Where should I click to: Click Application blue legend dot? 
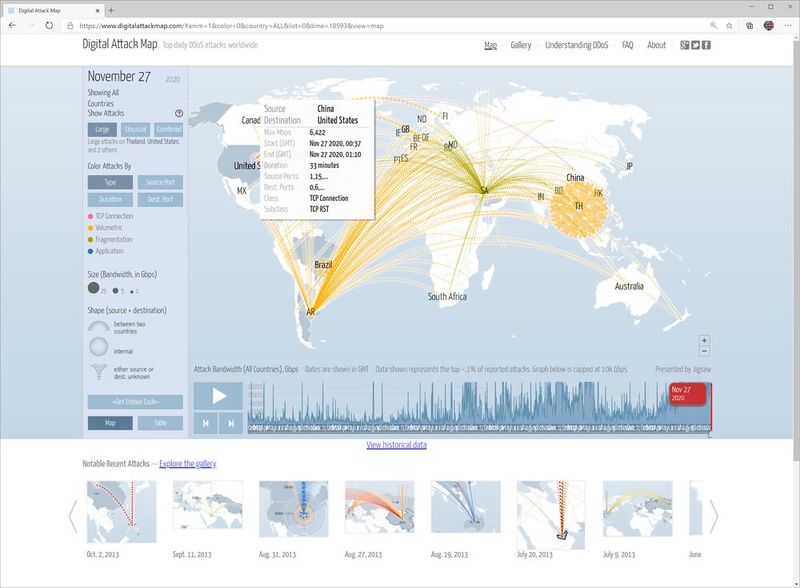coord(90,251)
